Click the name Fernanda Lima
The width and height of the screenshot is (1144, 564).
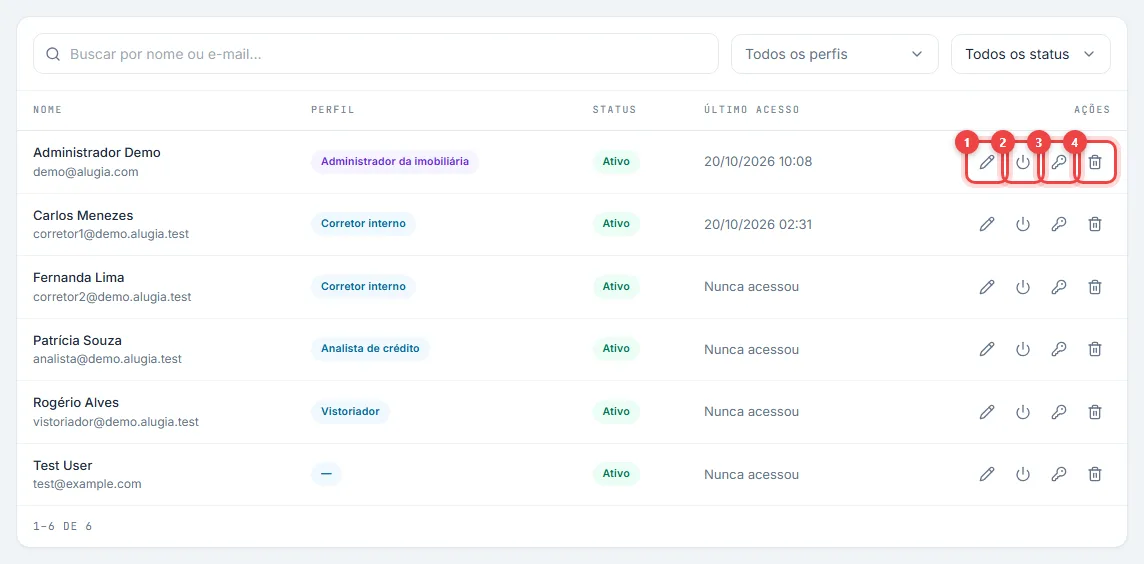tap(79, 277)
